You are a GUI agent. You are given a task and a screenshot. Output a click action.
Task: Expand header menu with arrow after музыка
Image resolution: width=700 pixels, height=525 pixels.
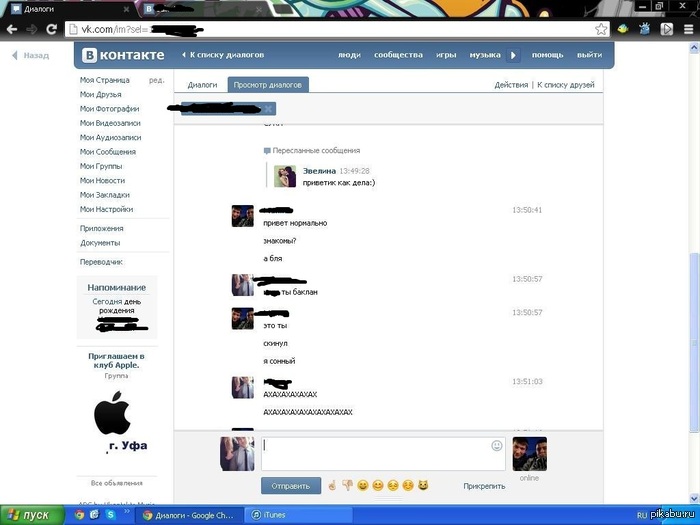pyautogui.click(x=513, y=55)
